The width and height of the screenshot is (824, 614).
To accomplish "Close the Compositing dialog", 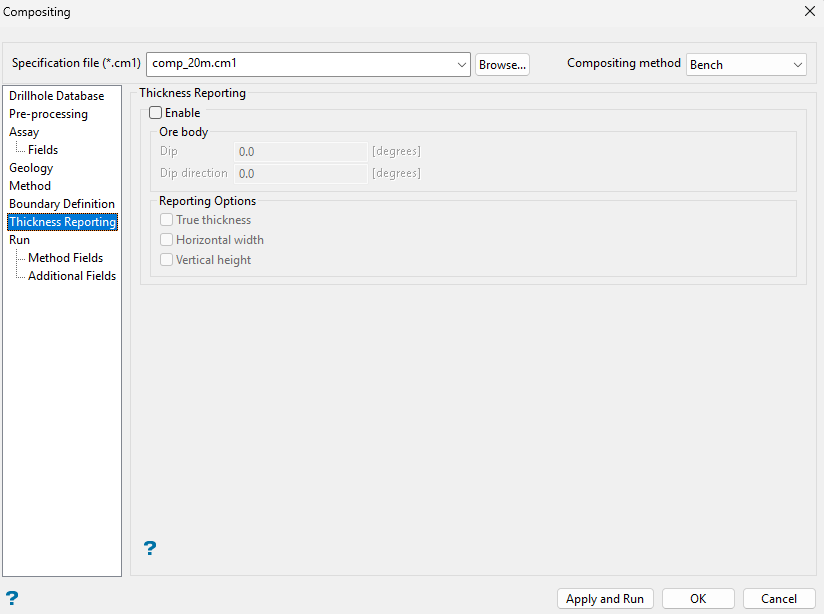I will coord(809,11).
